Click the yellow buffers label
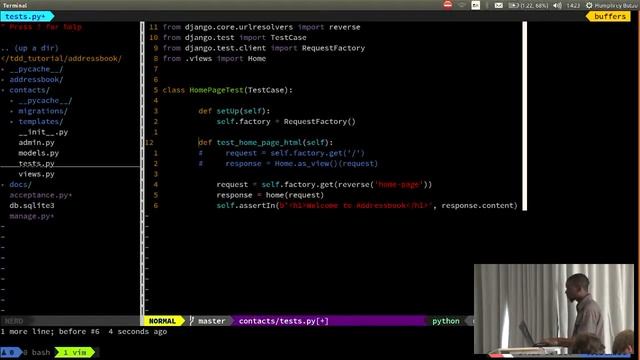Screen dimensions: 640x360 click(x=609, y=16)
